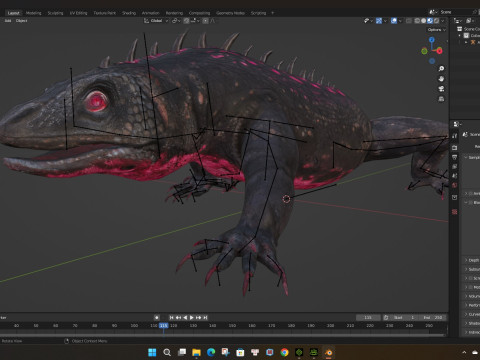
Task: Play the animation forward
Action: click(x=192, y=317)
